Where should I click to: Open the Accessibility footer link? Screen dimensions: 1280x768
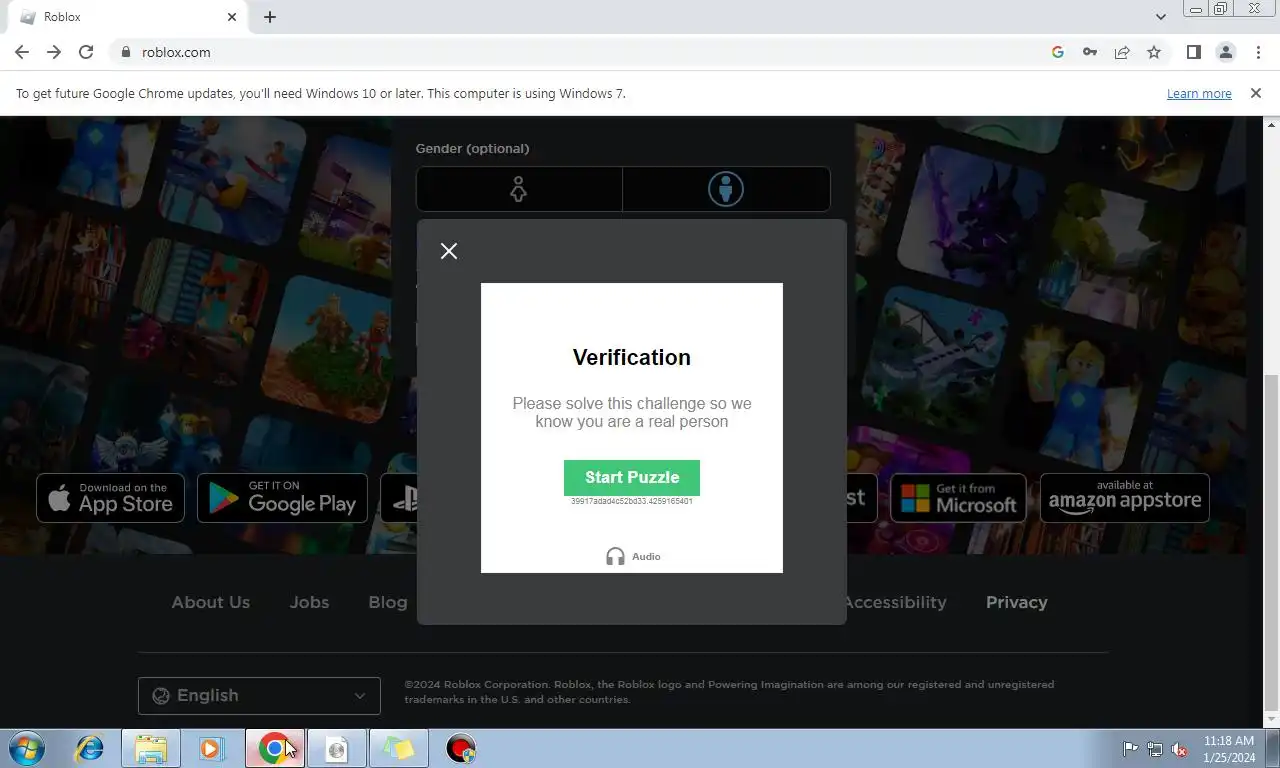[896, 602]
